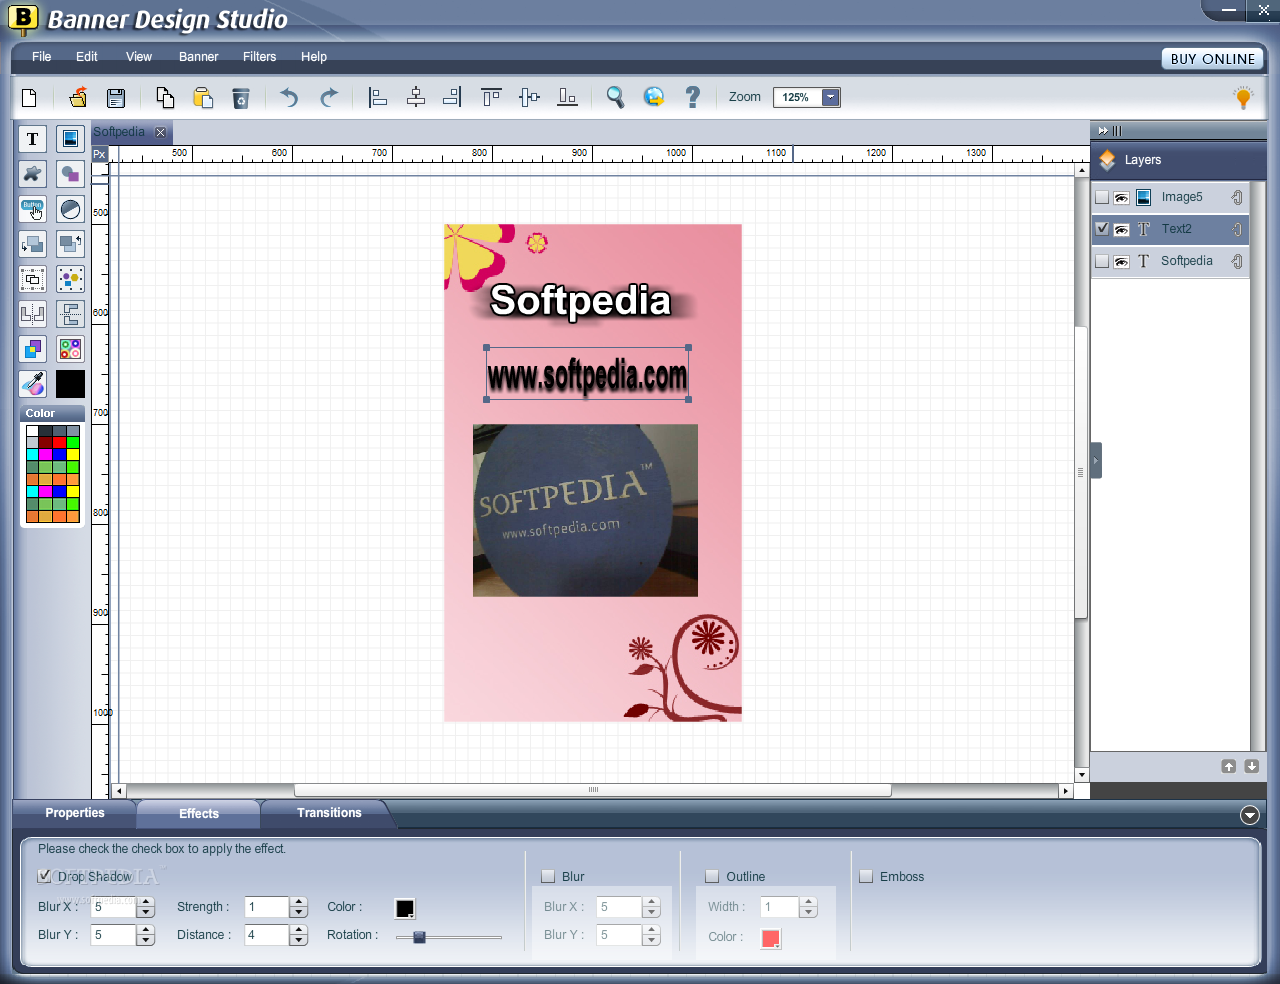Hide the Image5 layer via eye icon
The image size is (1280, 984).
point(1122,198)
